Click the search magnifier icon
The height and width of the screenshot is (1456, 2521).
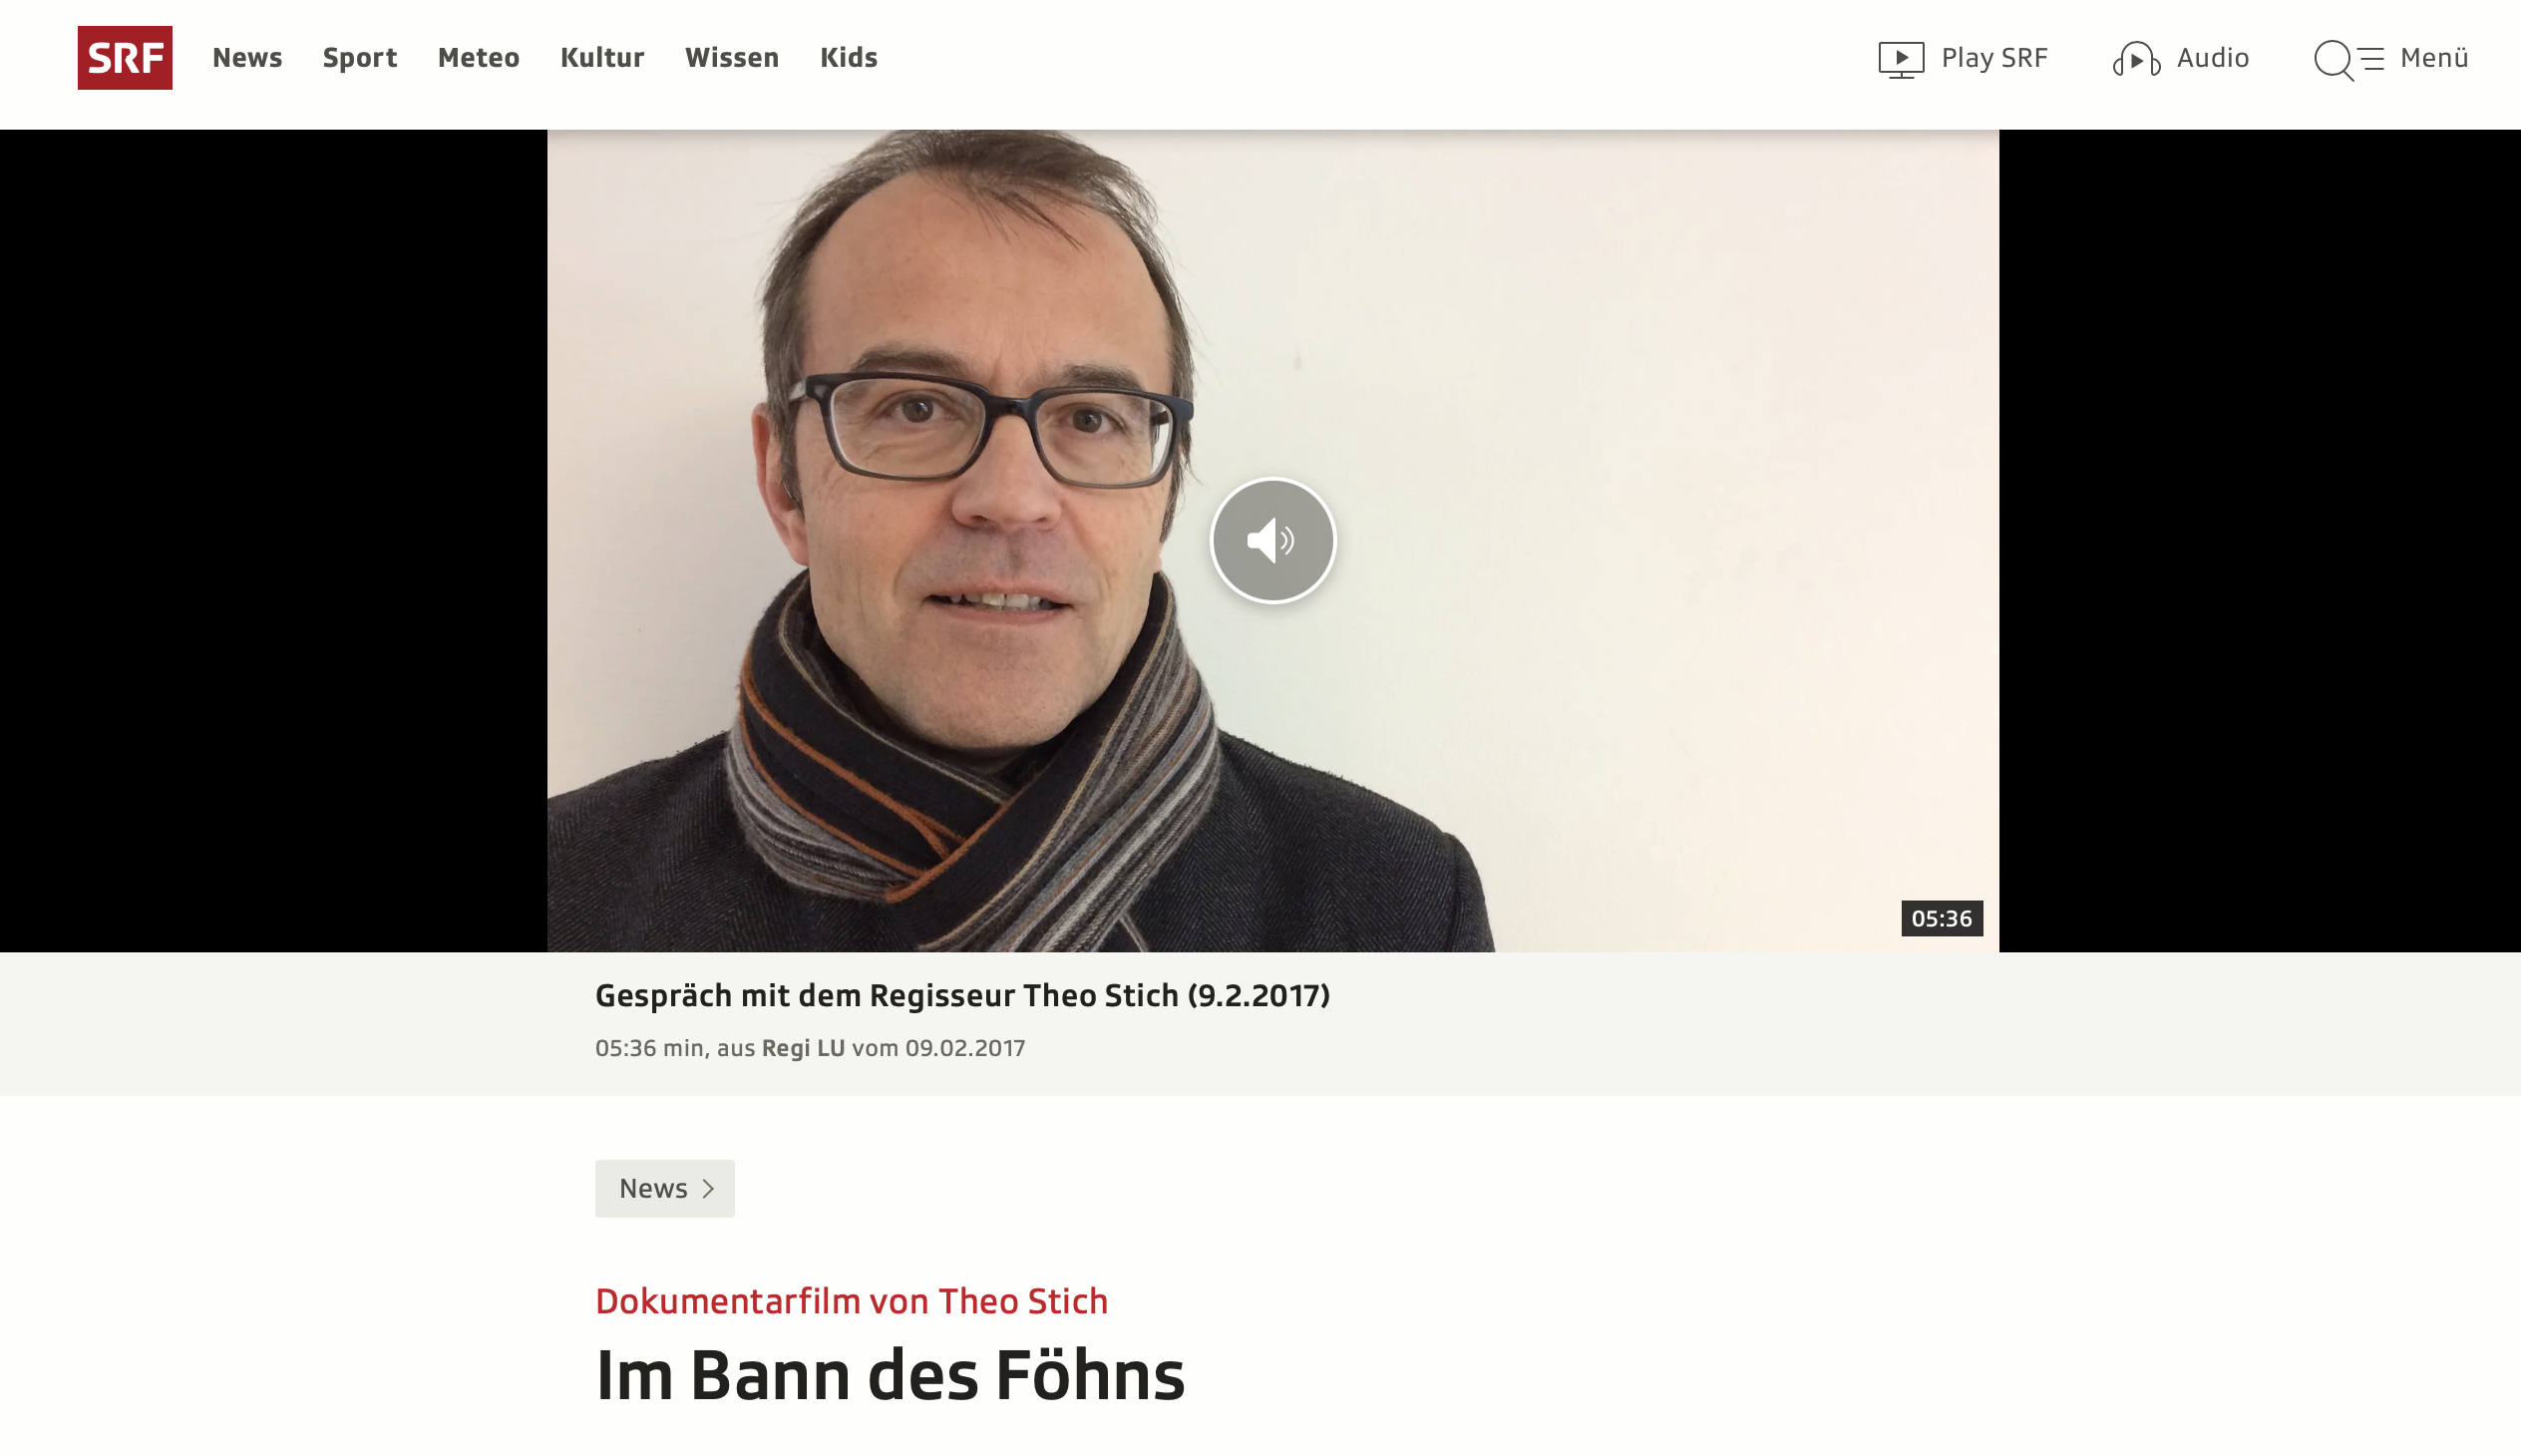pyautogui.click(x=2334, y=60)
